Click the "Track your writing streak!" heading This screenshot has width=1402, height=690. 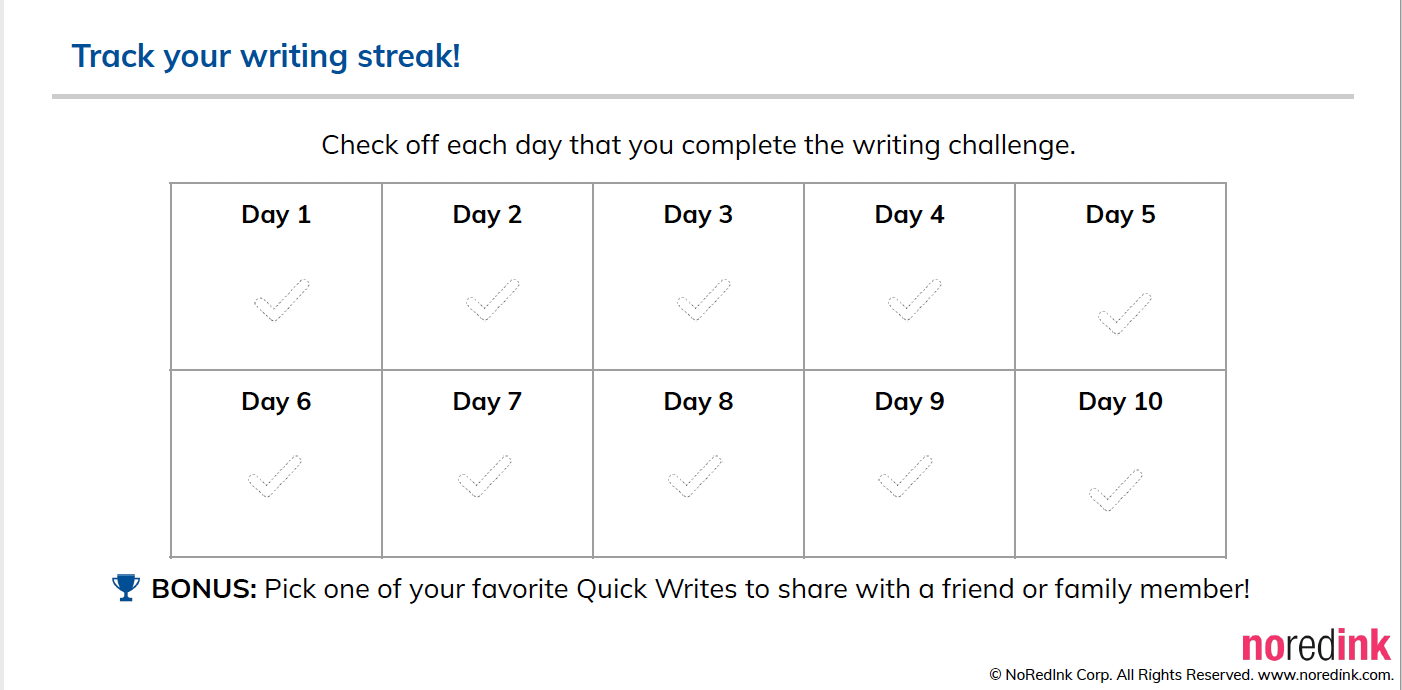coord(266,56)
